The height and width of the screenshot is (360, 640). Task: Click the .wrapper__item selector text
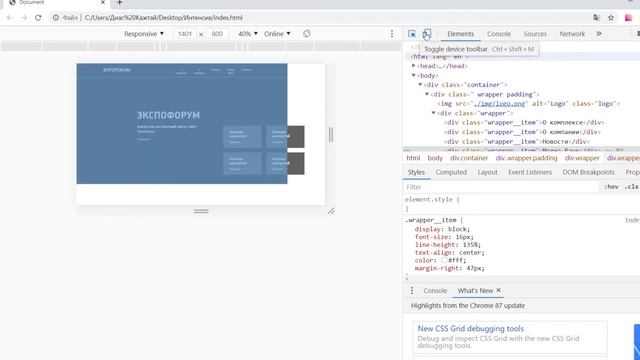(431, 220)
